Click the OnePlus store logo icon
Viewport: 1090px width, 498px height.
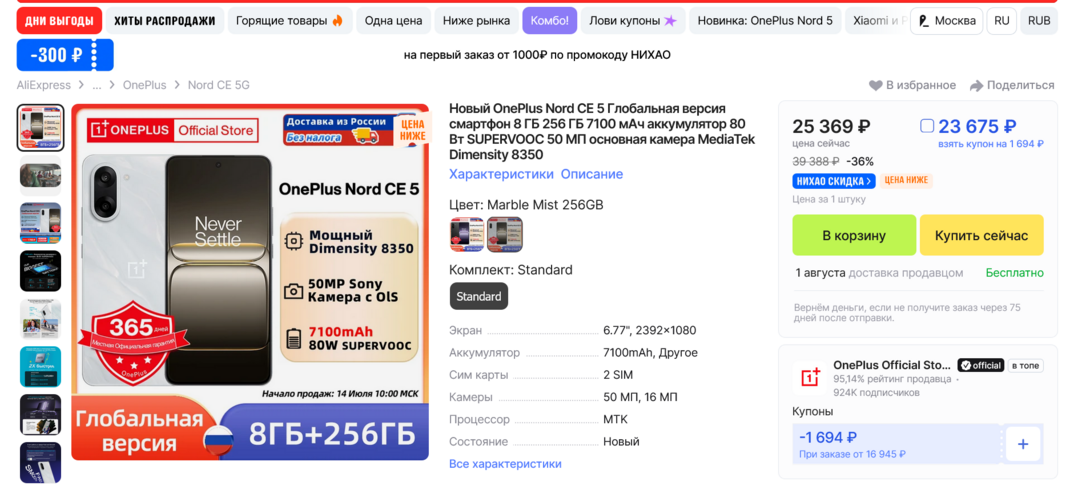[x=810, y=378]
